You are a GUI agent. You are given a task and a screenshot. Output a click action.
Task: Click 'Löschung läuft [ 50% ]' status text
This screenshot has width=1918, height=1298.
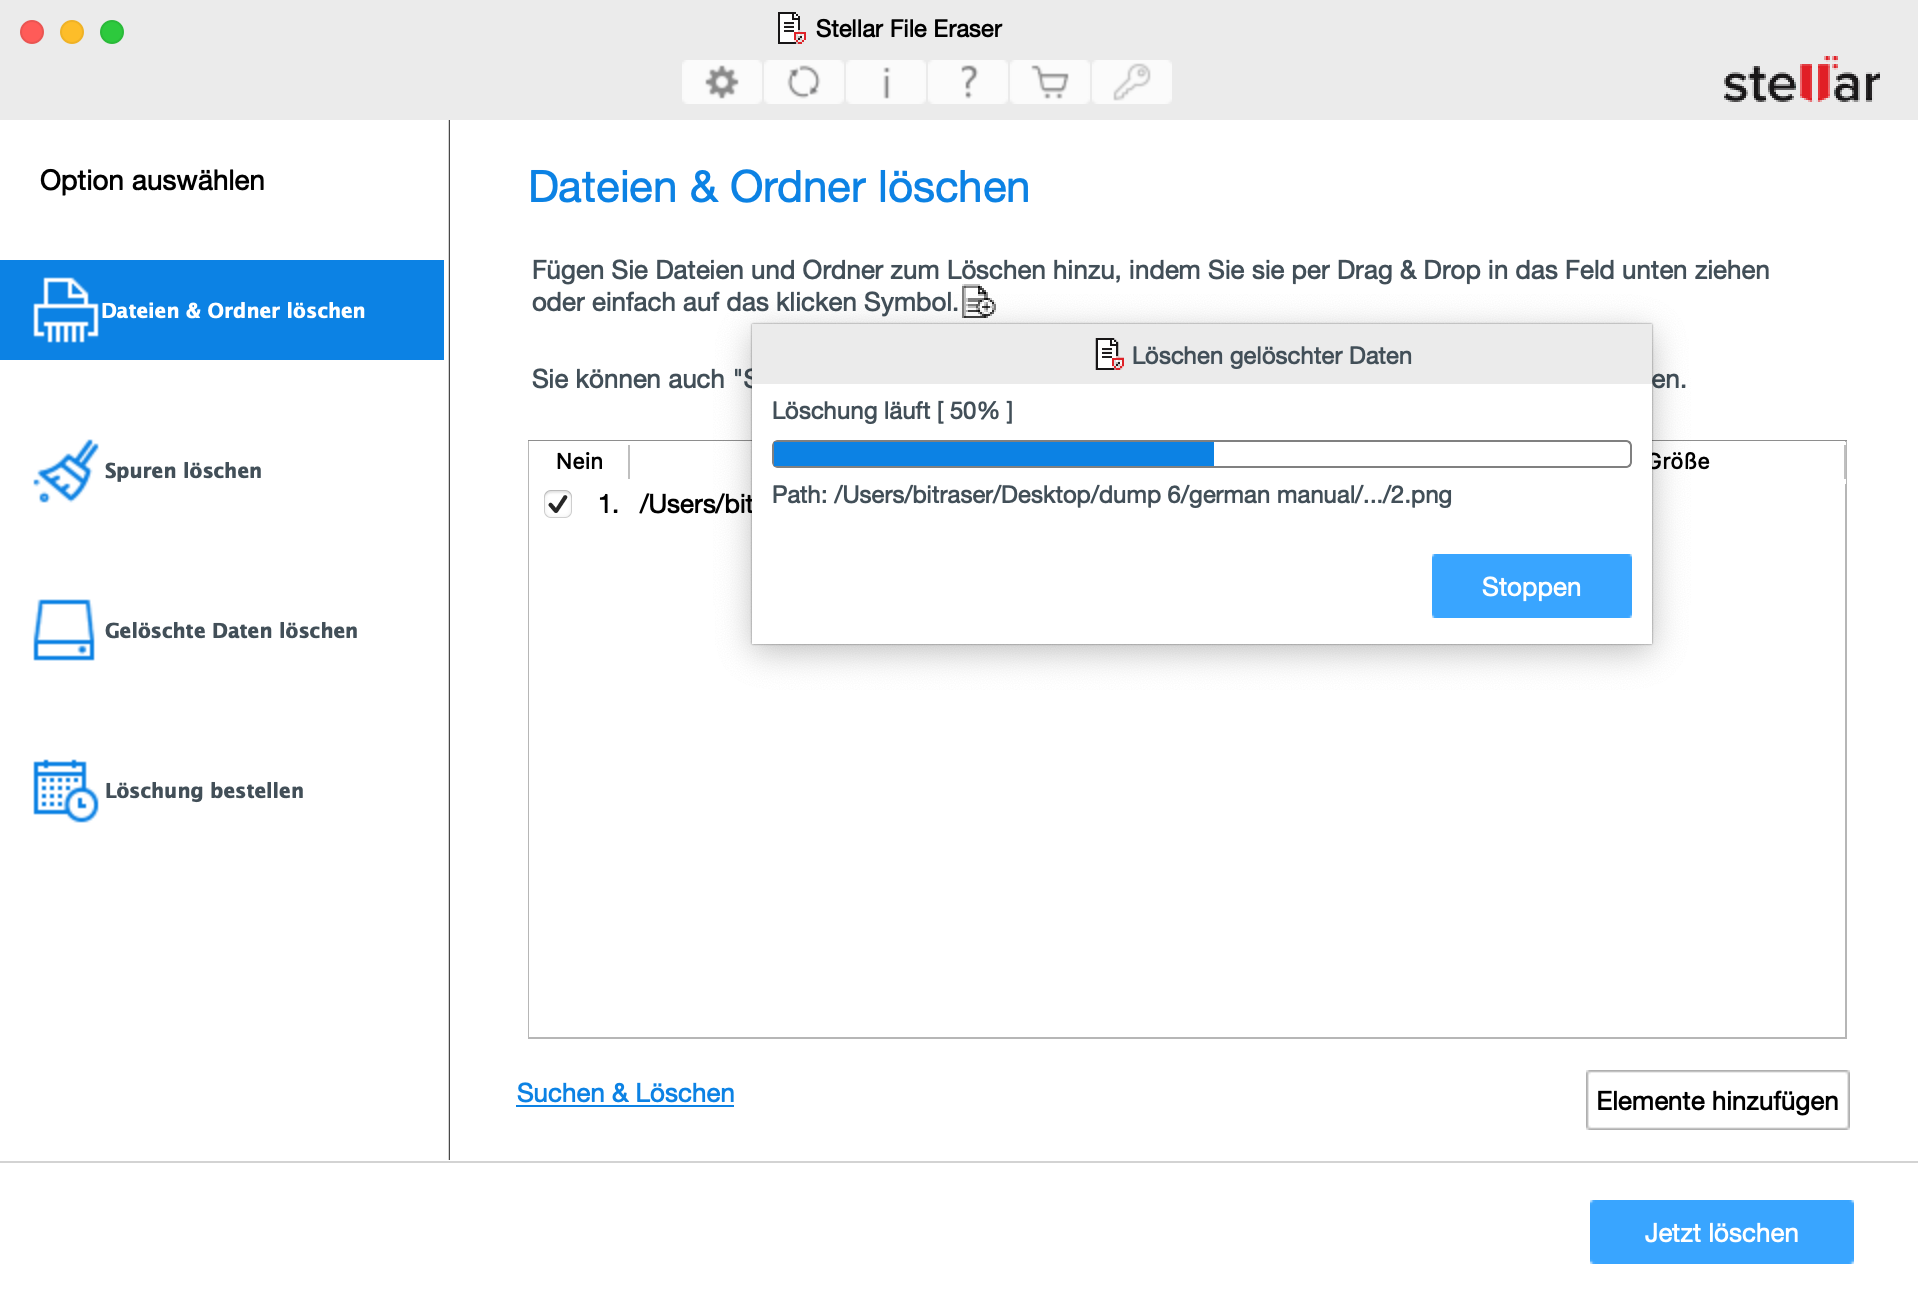(x=892, y=411)
